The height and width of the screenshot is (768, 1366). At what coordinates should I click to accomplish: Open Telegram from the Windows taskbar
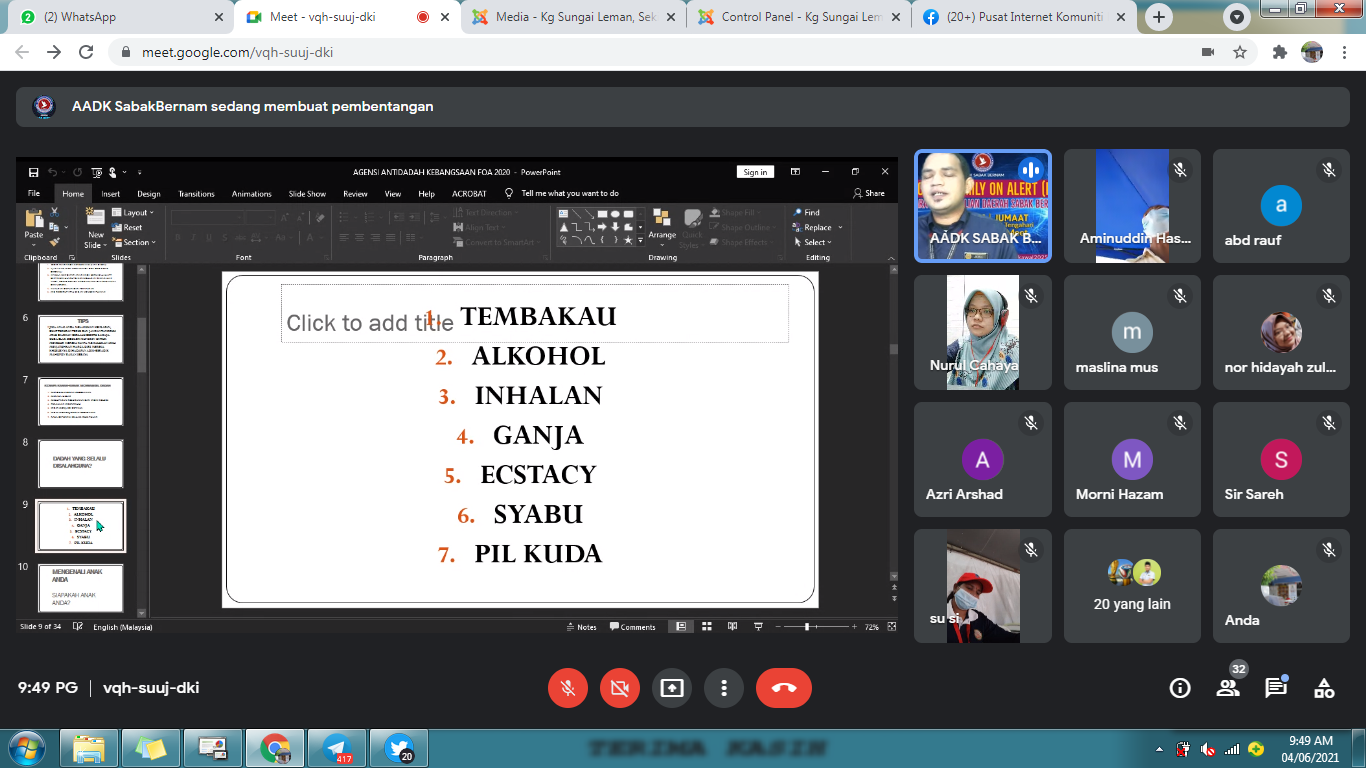(x=336, y=748)
